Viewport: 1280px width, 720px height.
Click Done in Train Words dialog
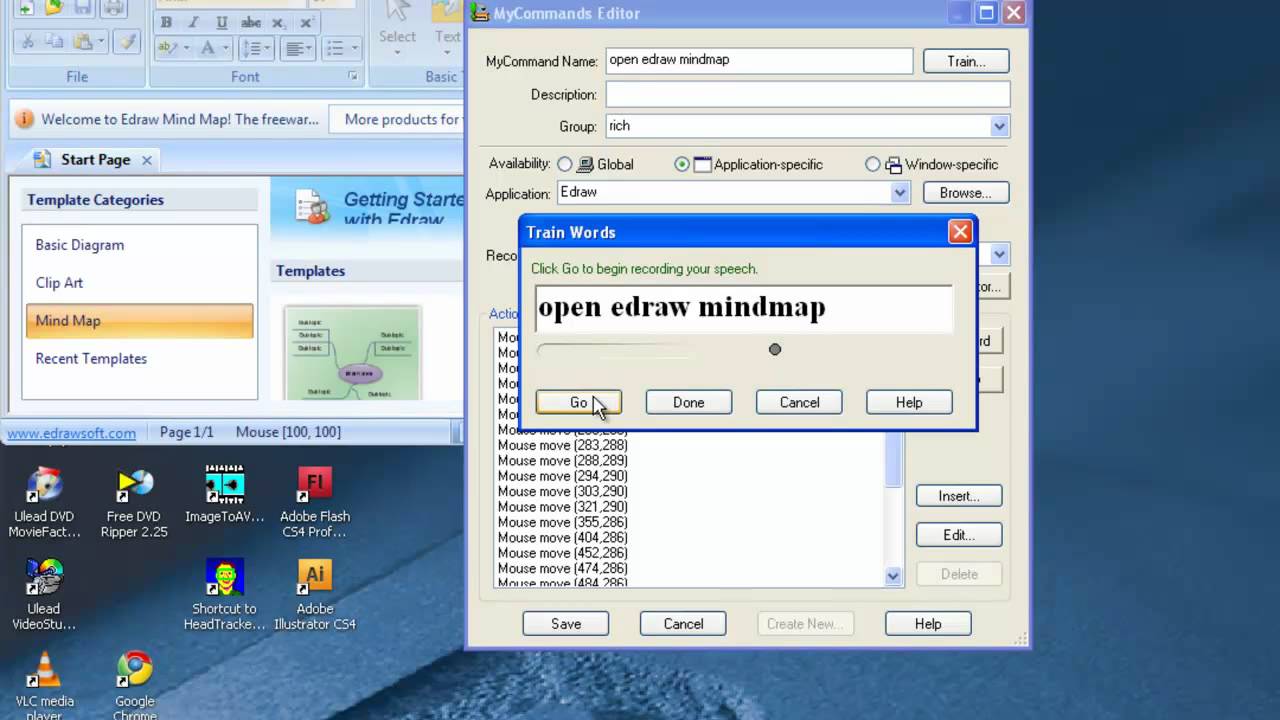[688, 402]
